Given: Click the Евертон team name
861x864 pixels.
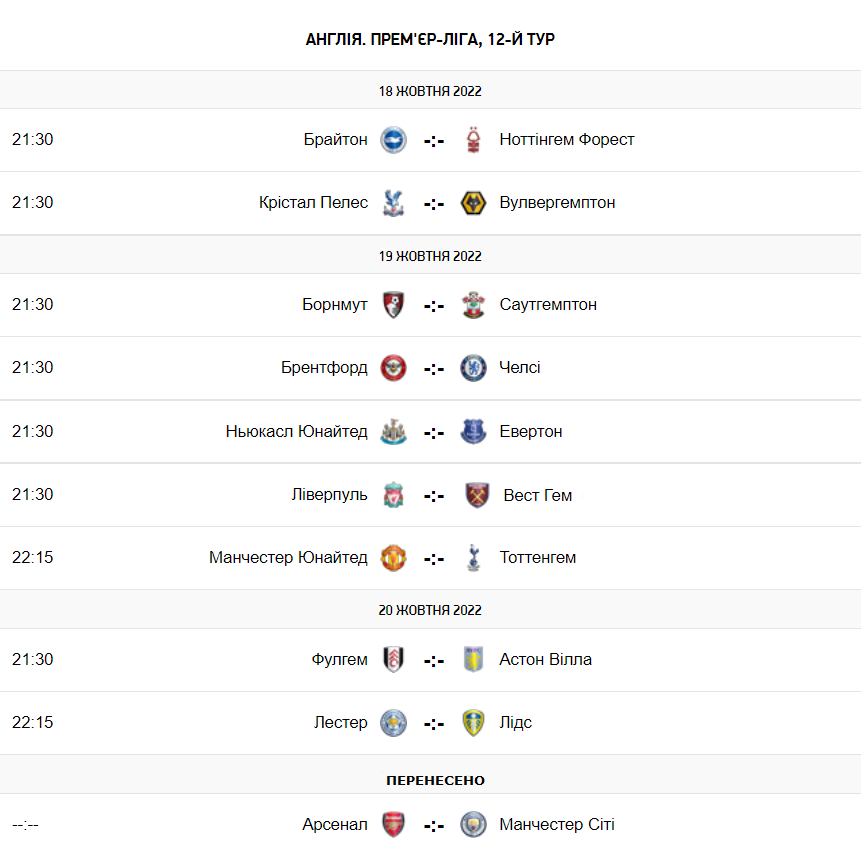Looking at the screenshot, I should pos(531,432).
